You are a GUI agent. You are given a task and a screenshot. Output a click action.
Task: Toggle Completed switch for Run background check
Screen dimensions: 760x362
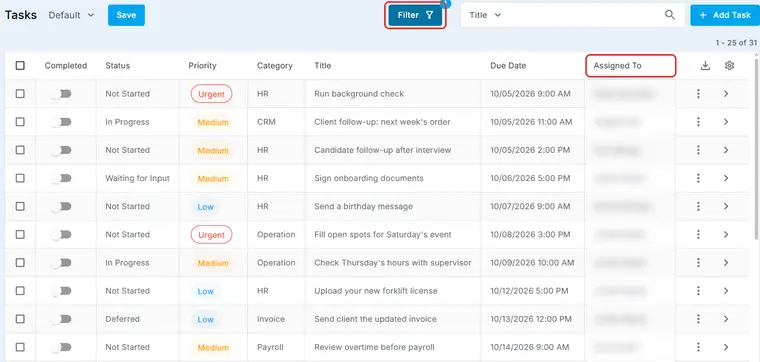coord(62,94)
